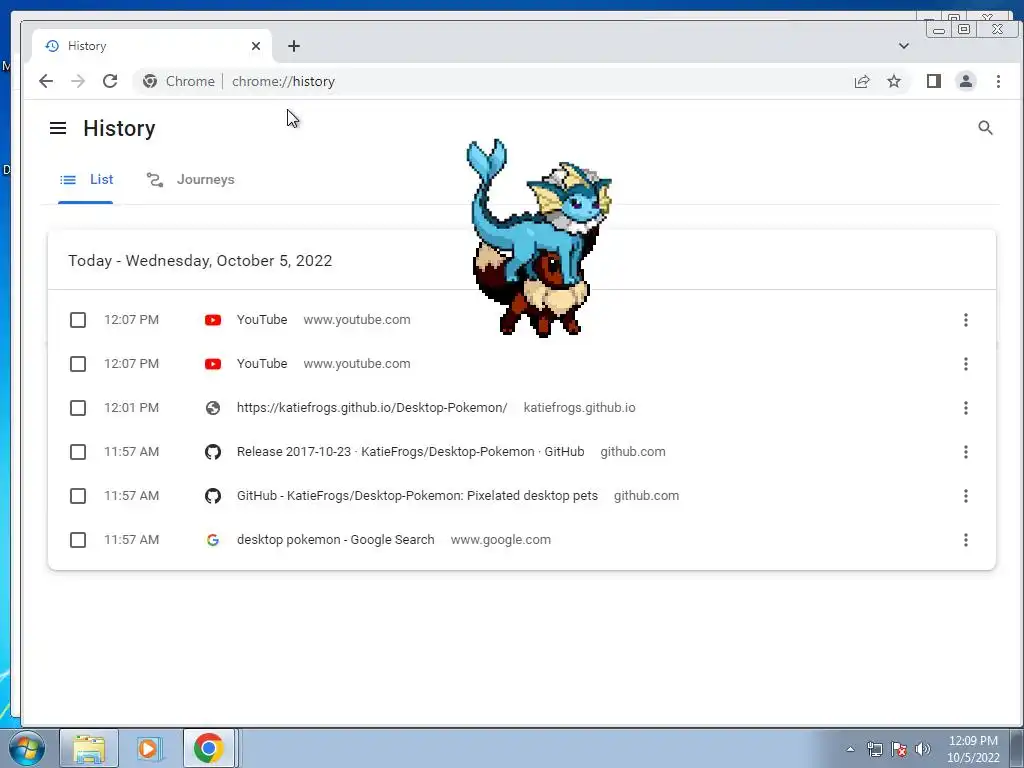1024x768 pixels.
Task: Click the www.google.com domain text
Action: tap(501, 540)
